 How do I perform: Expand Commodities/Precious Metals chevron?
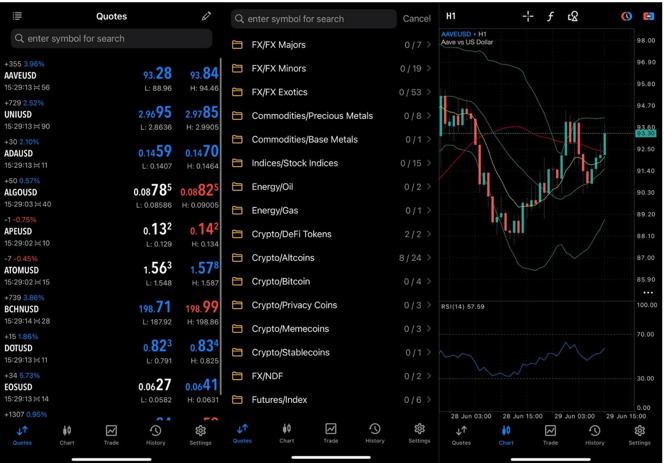click(x=429, y=116)
